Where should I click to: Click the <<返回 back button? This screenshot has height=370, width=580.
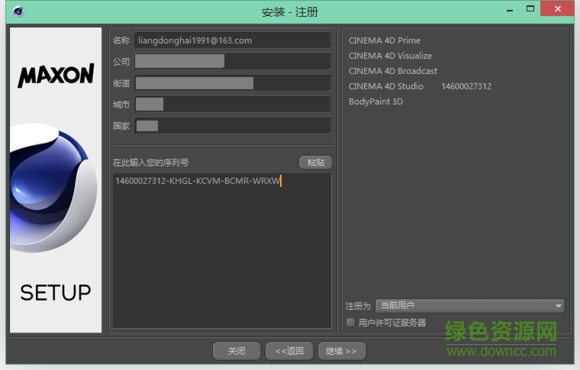(x=289, y=351)
